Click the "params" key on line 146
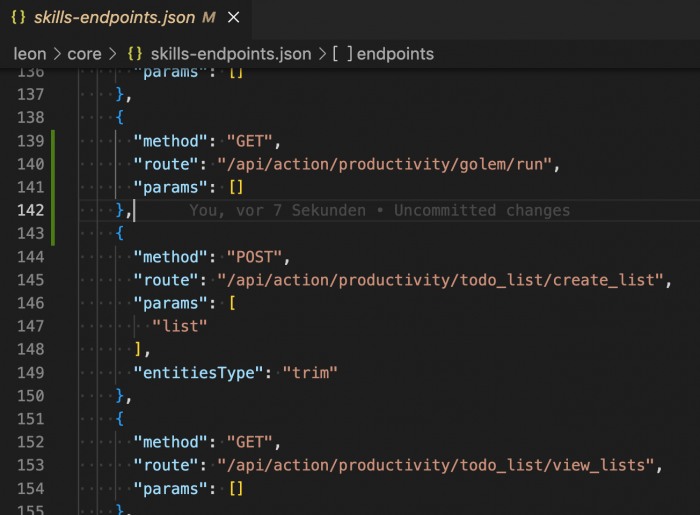The image size is (700, 515). coord(170,303)
